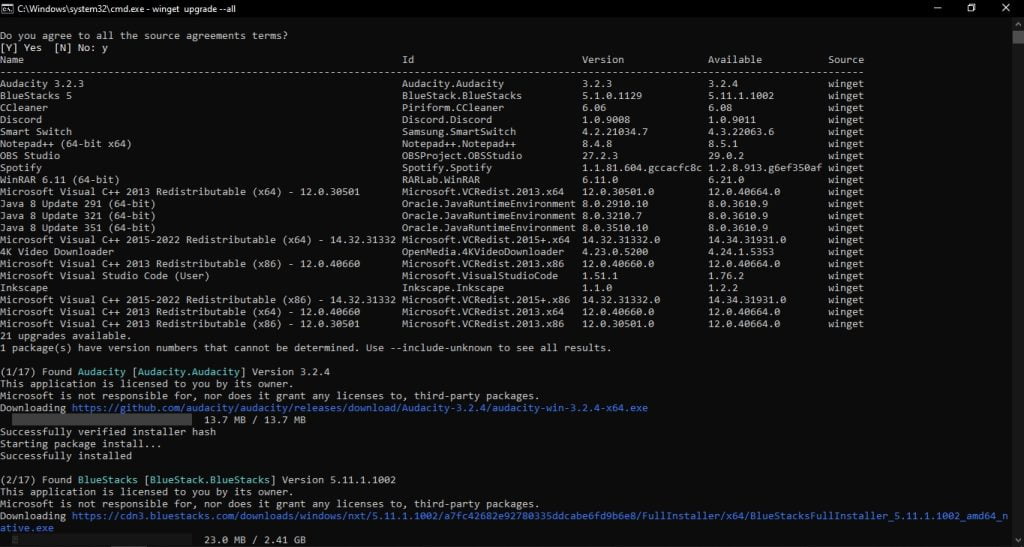Click the "CCleaner" name row

pos(24,108)
